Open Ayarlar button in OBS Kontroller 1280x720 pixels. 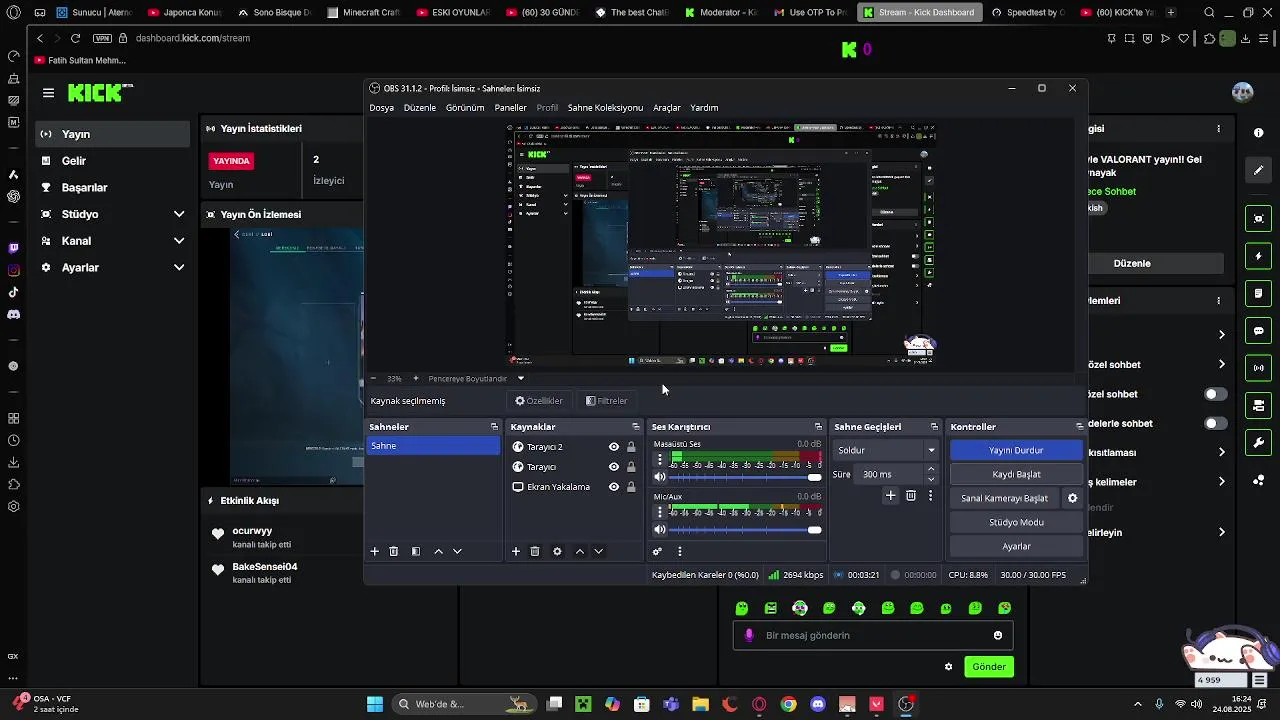[x=1016, y=546]
